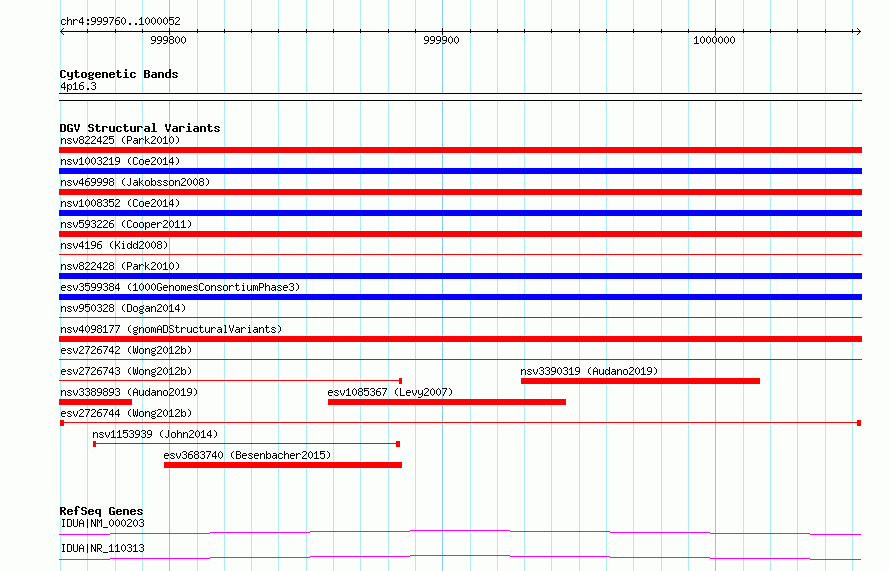Click the thin red line under nsv1153939
The width and height of the screenshot is (890, 571).
[246, 444]
